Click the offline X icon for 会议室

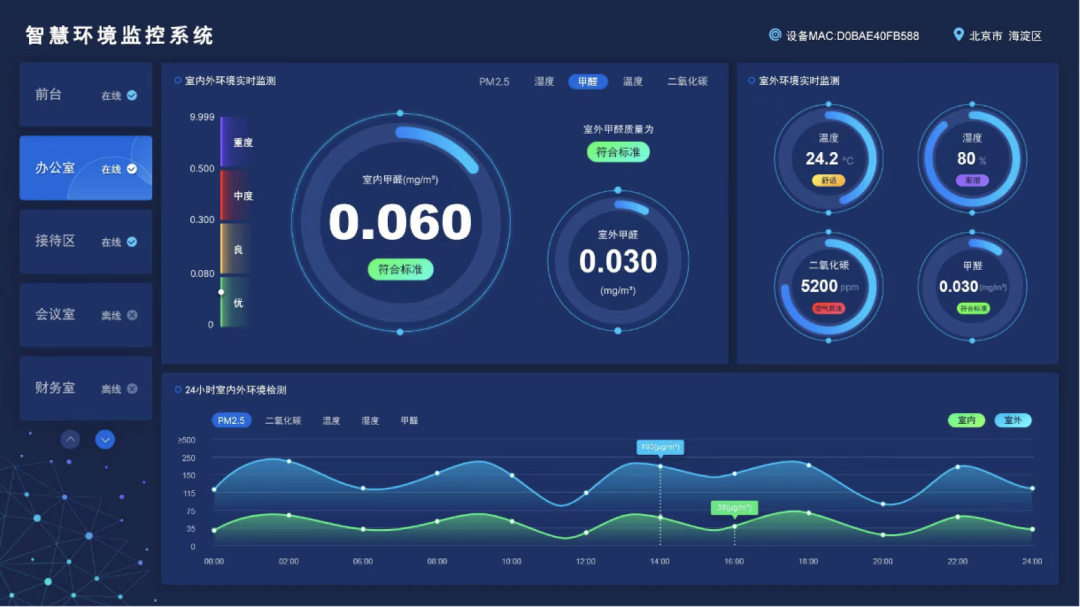[132, 315]
